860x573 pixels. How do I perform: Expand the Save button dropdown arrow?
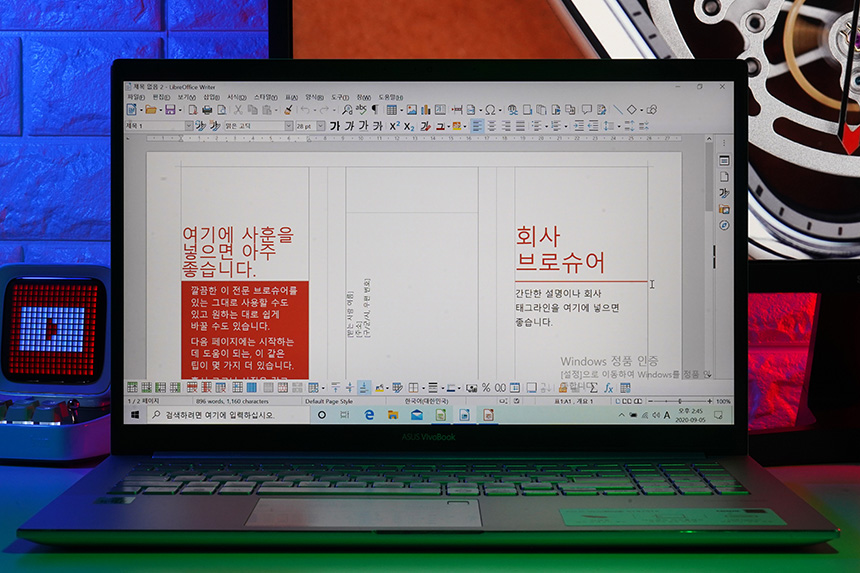pos(180,110)
